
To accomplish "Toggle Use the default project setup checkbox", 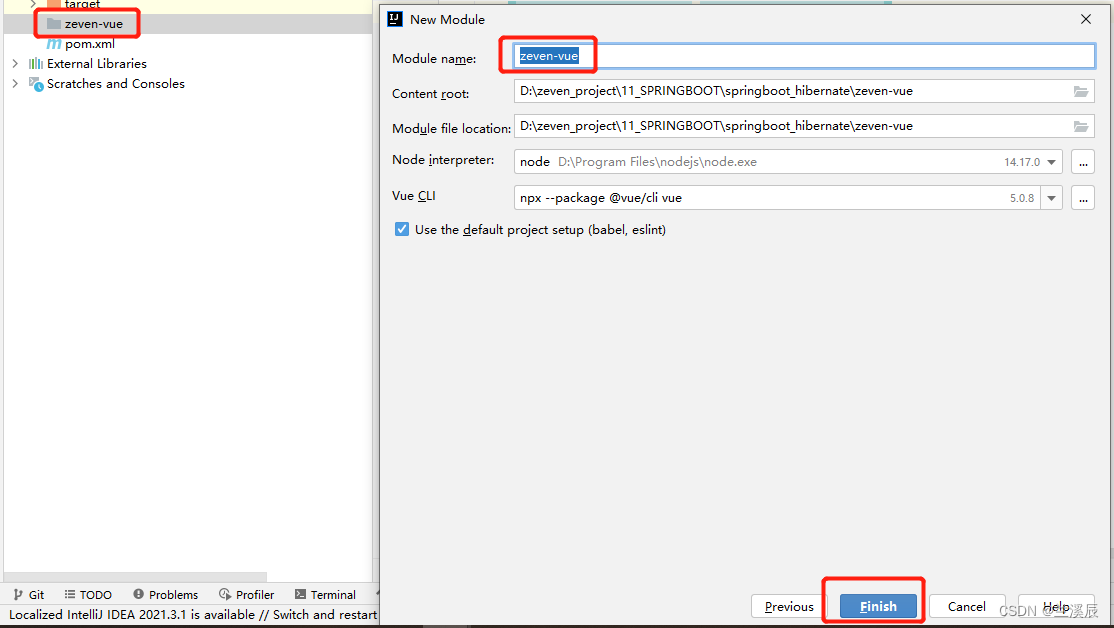I will (402, 229).
